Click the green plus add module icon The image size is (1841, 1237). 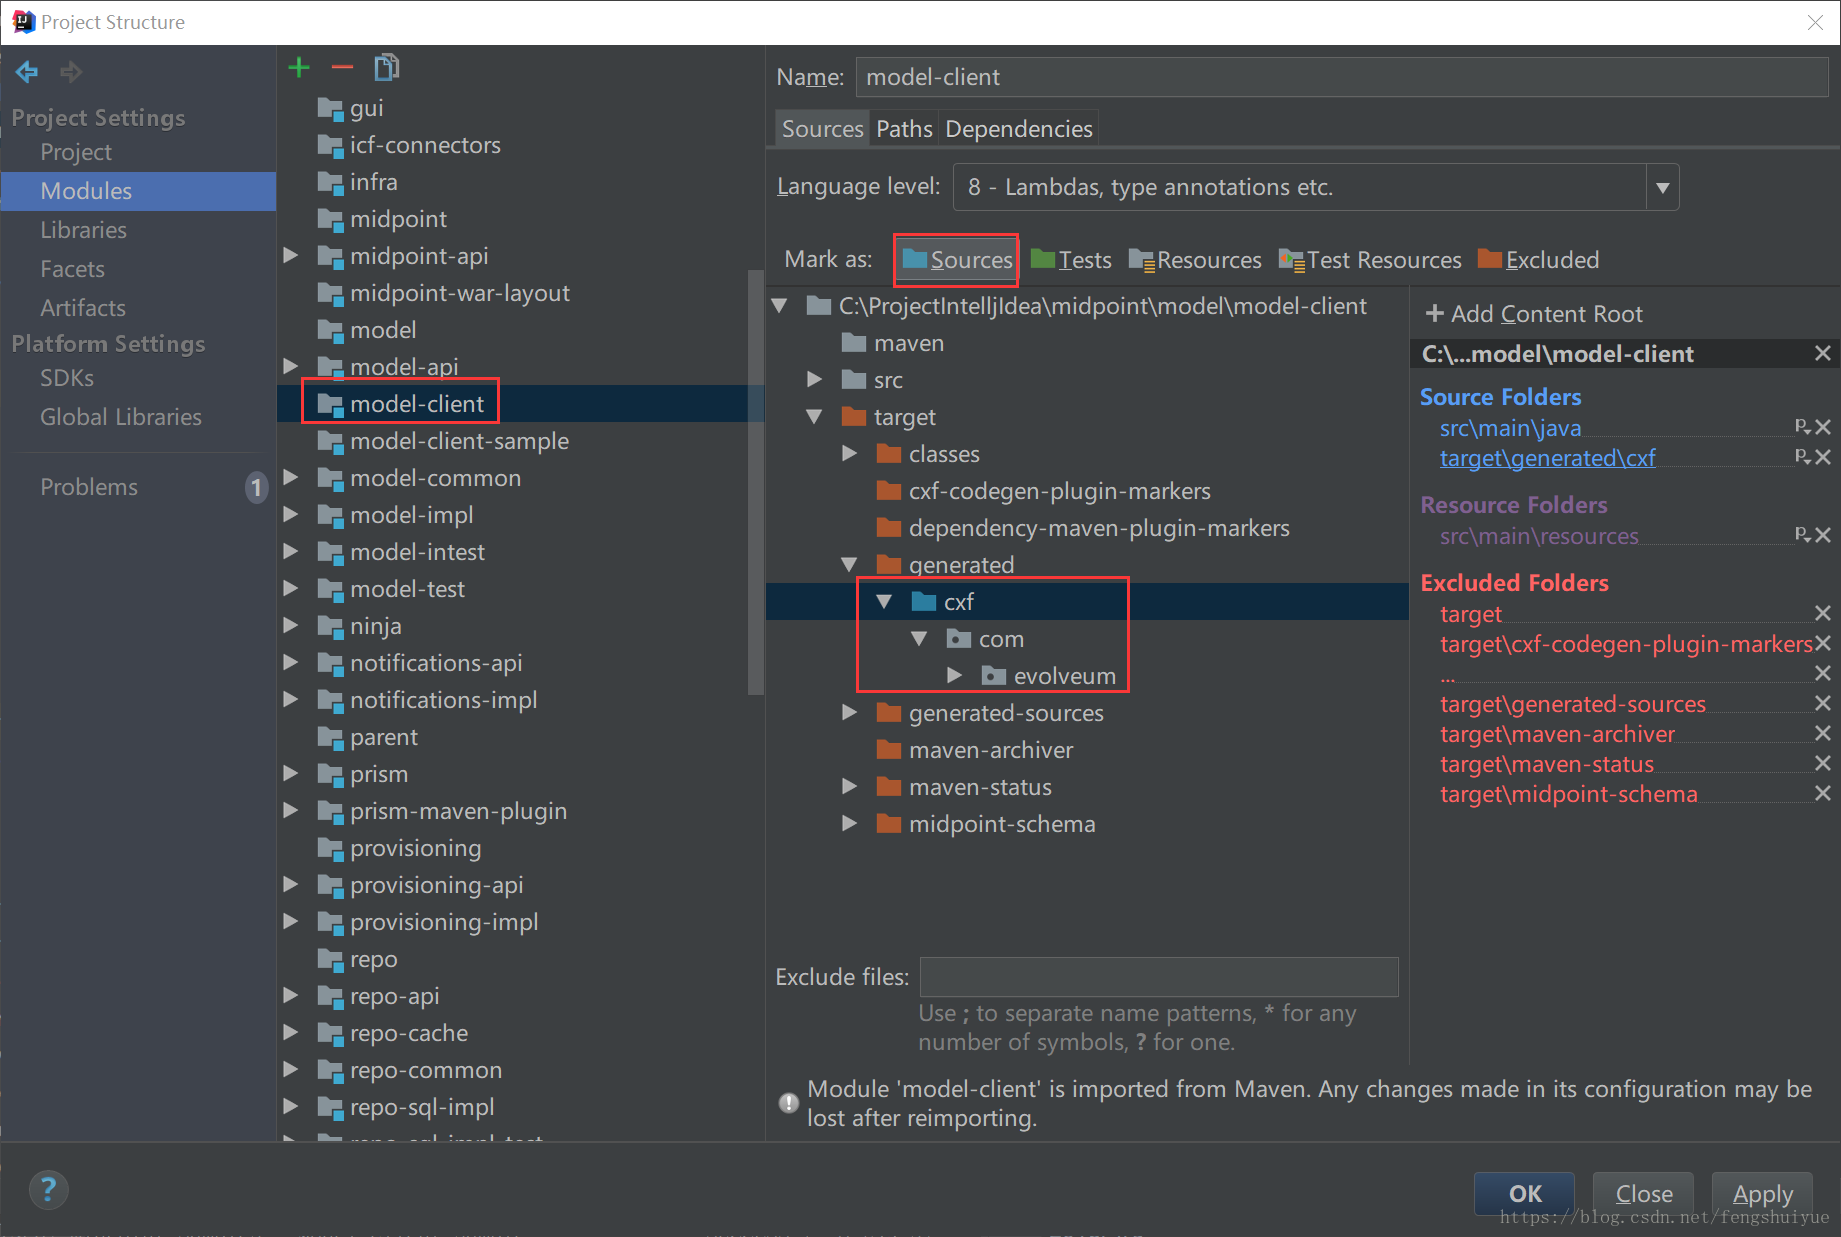click(299, 68)
